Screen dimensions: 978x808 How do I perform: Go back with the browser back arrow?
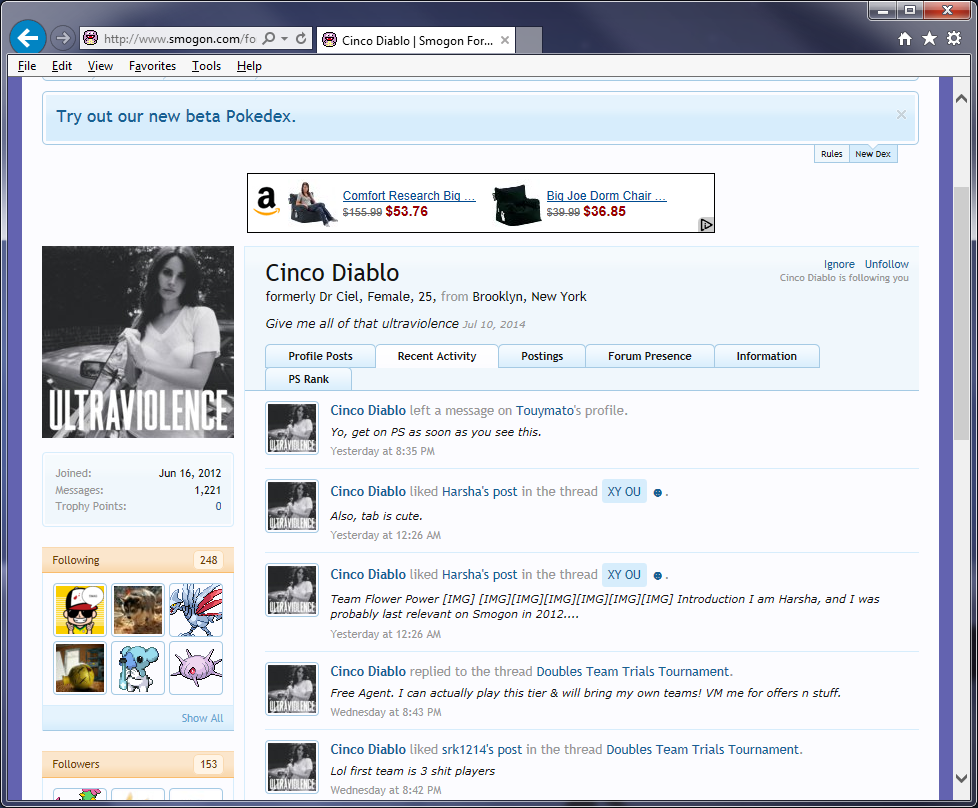[x=27, y=38]
